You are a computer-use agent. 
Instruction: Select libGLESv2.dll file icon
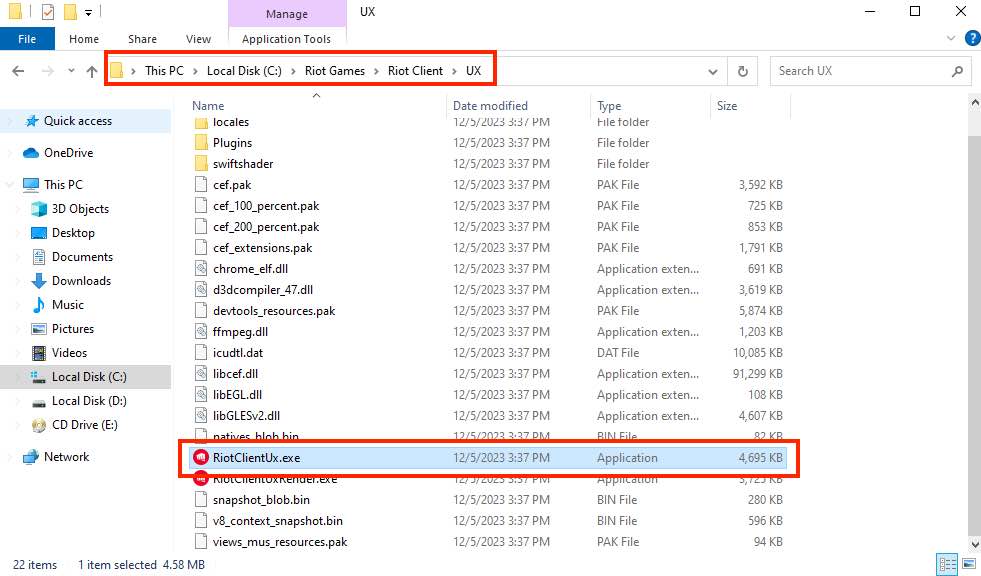pos(201,416)
